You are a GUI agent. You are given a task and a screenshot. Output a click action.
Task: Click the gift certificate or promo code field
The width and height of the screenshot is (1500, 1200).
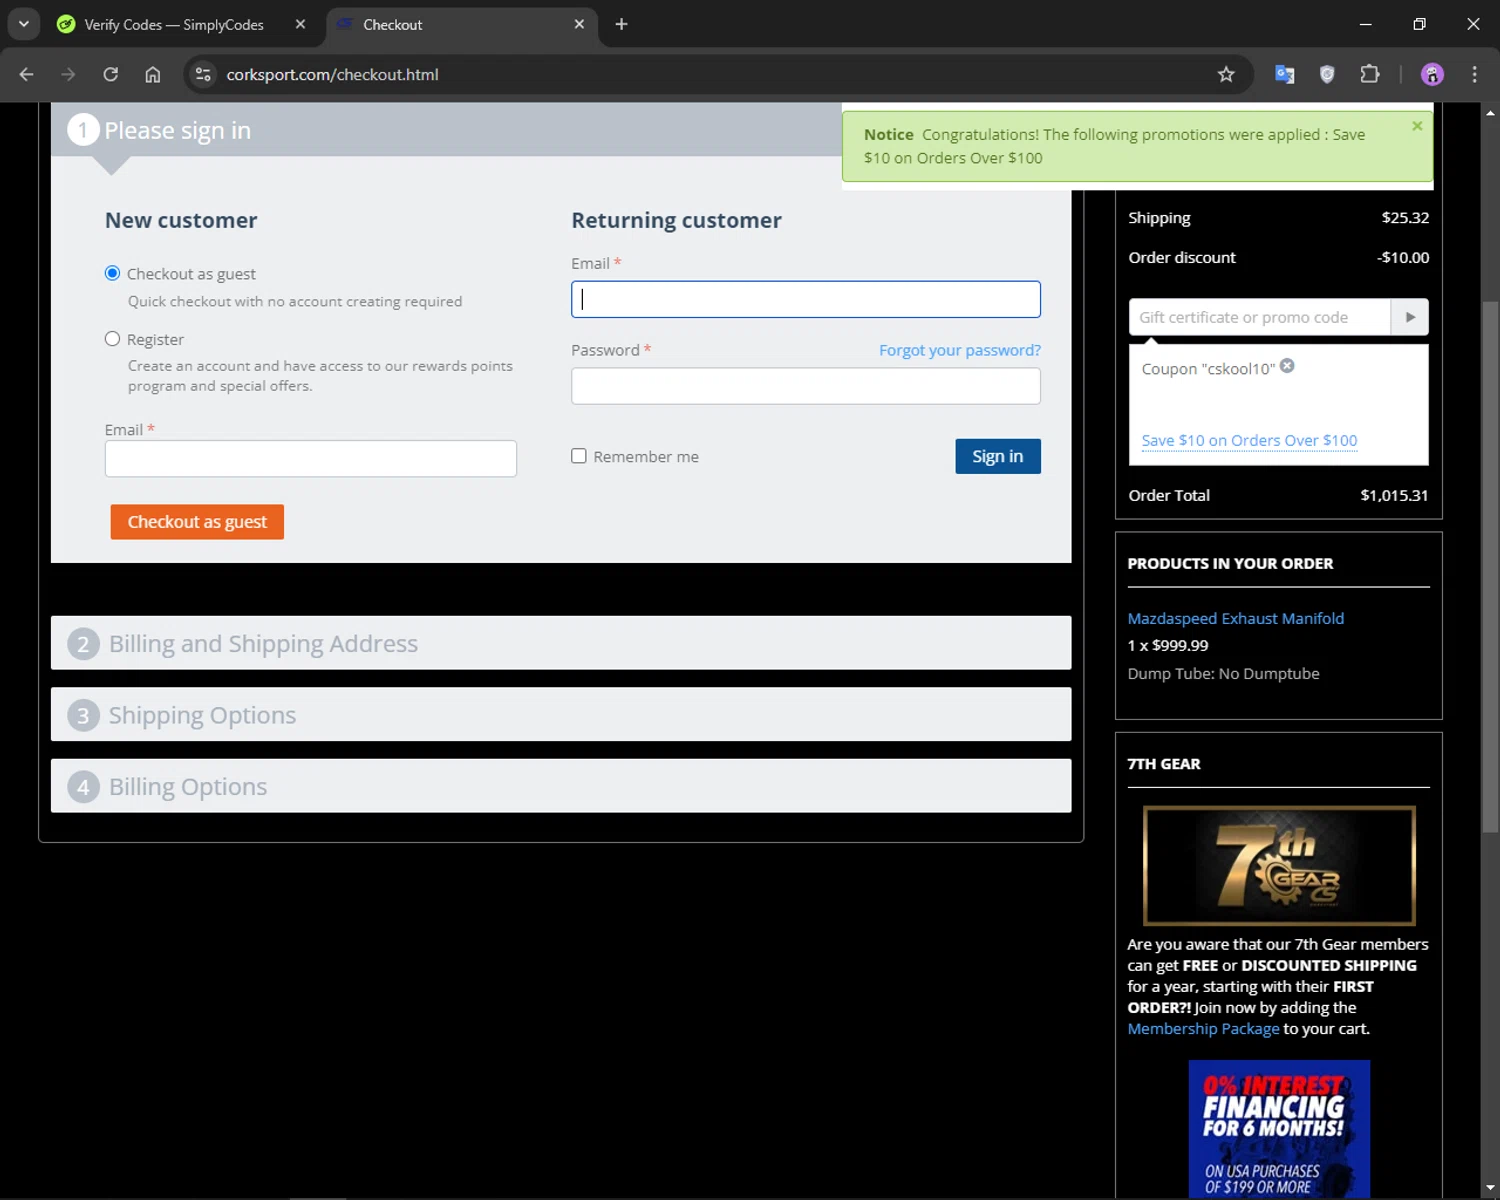point(1260,317)
